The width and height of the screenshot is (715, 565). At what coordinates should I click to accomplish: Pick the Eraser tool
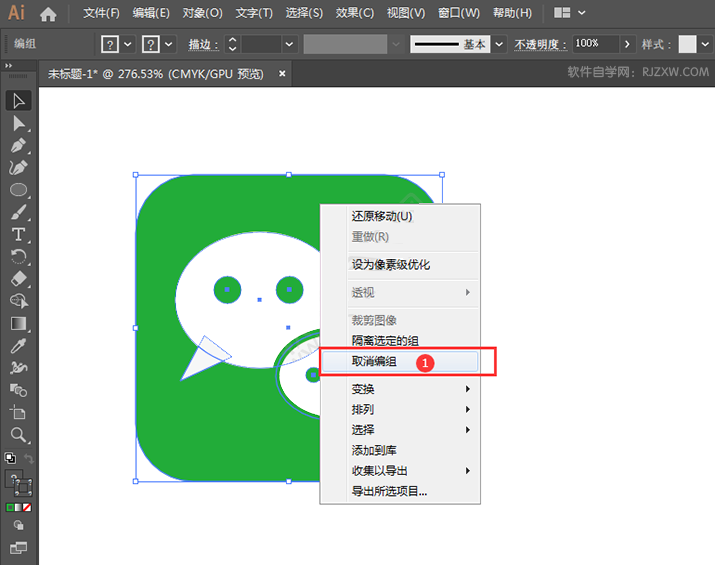click(18, 279)
